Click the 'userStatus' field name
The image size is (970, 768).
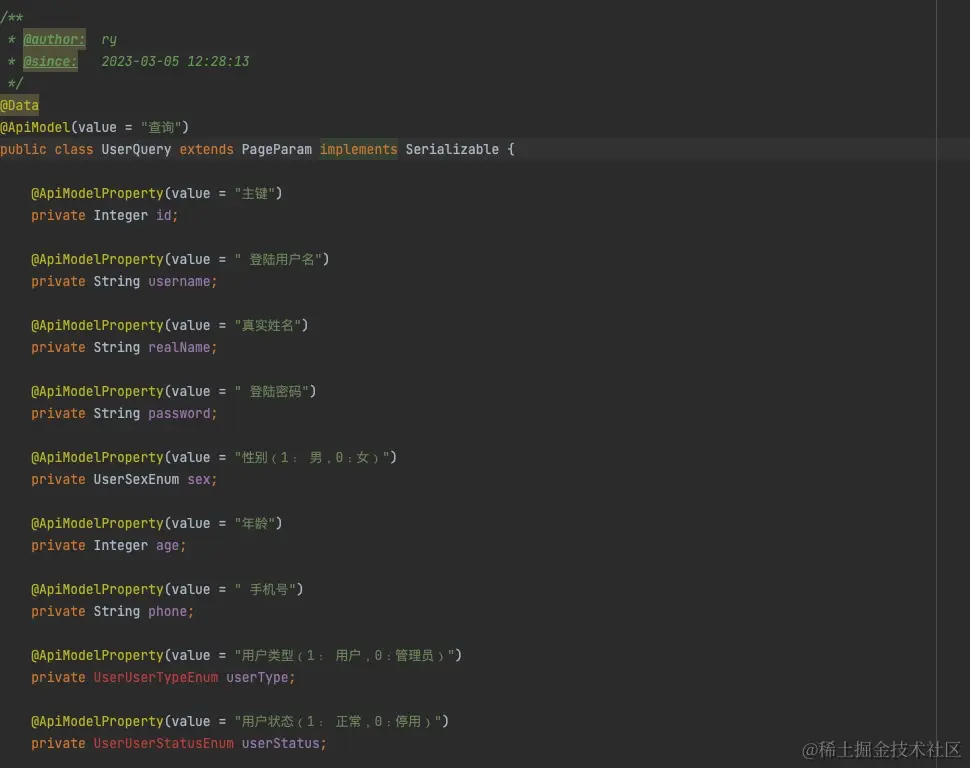[280, 743]
